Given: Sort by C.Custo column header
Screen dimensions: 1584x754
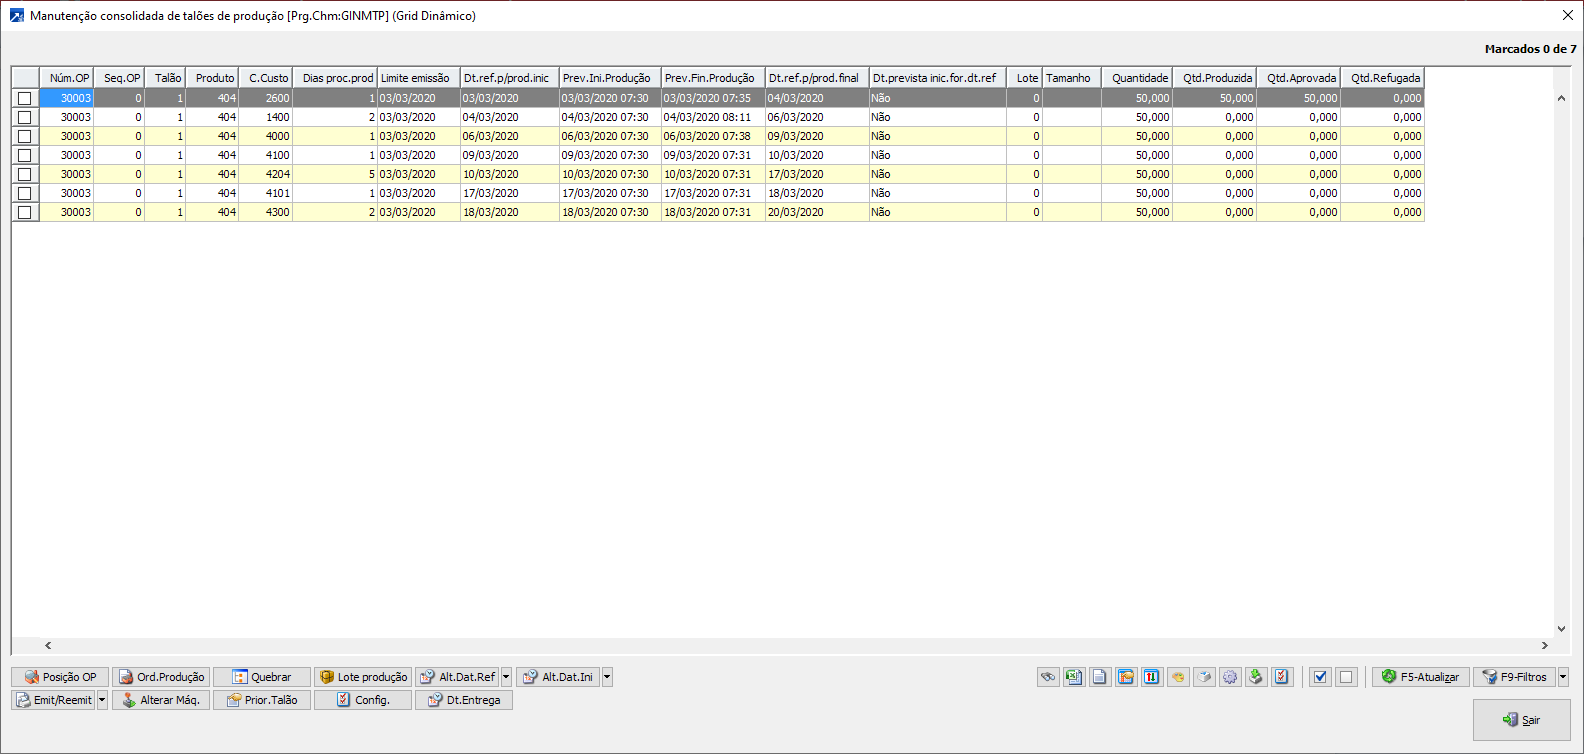Looking at the screenshot, I should pos(266,78).
